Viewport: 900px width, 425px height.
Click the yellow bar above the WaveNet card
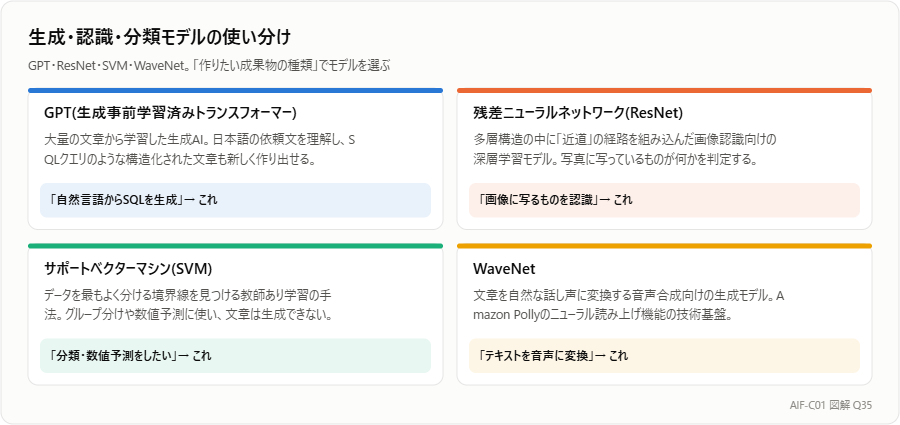(664, 246)
